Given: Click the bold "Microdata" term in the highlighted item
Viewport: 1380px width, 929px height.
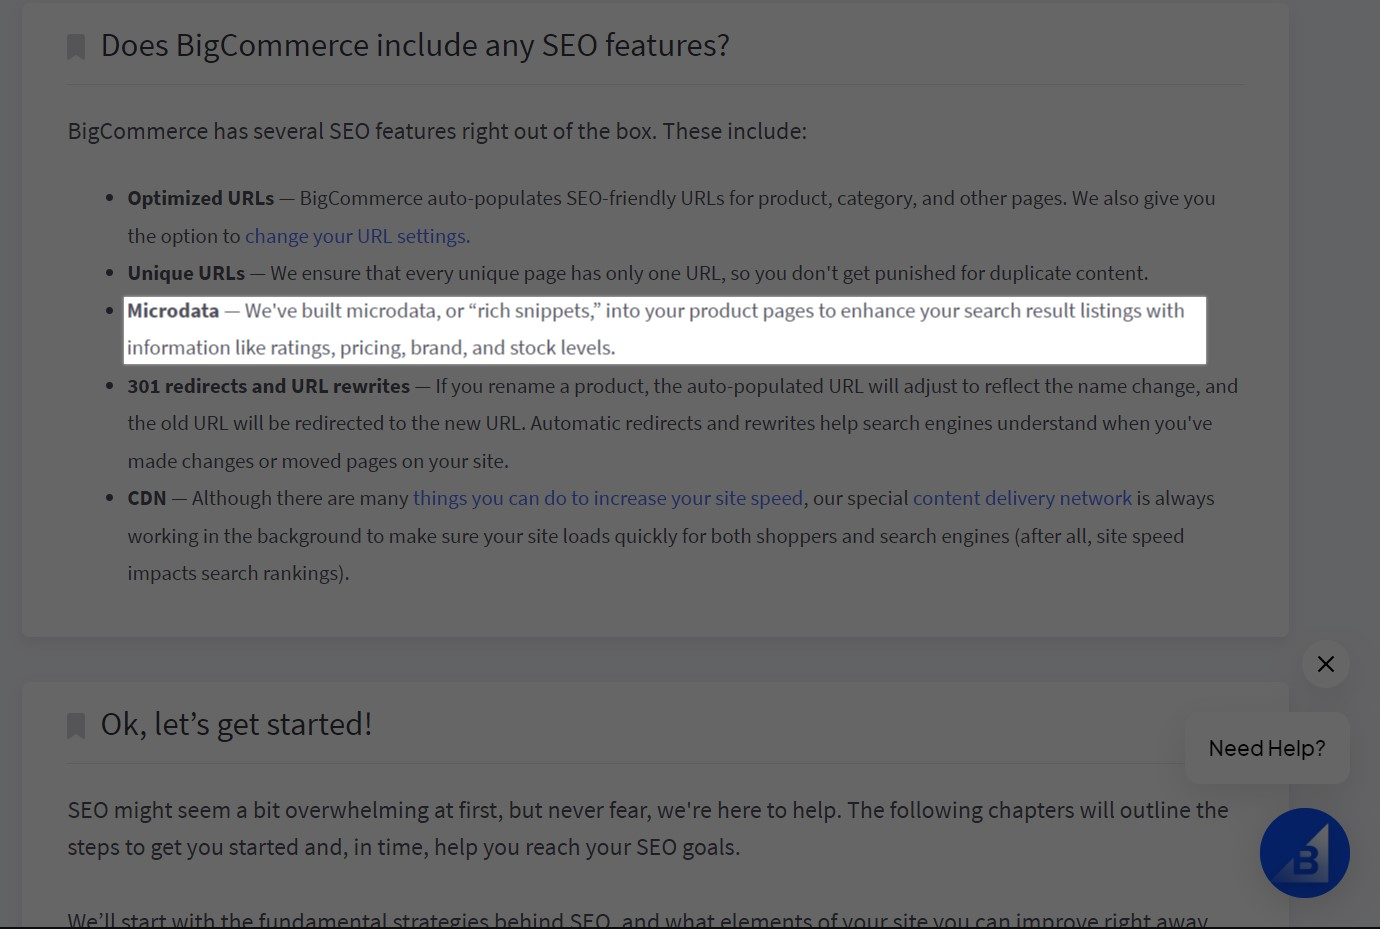Looking at the screenshot, I should tap(173, 311).
